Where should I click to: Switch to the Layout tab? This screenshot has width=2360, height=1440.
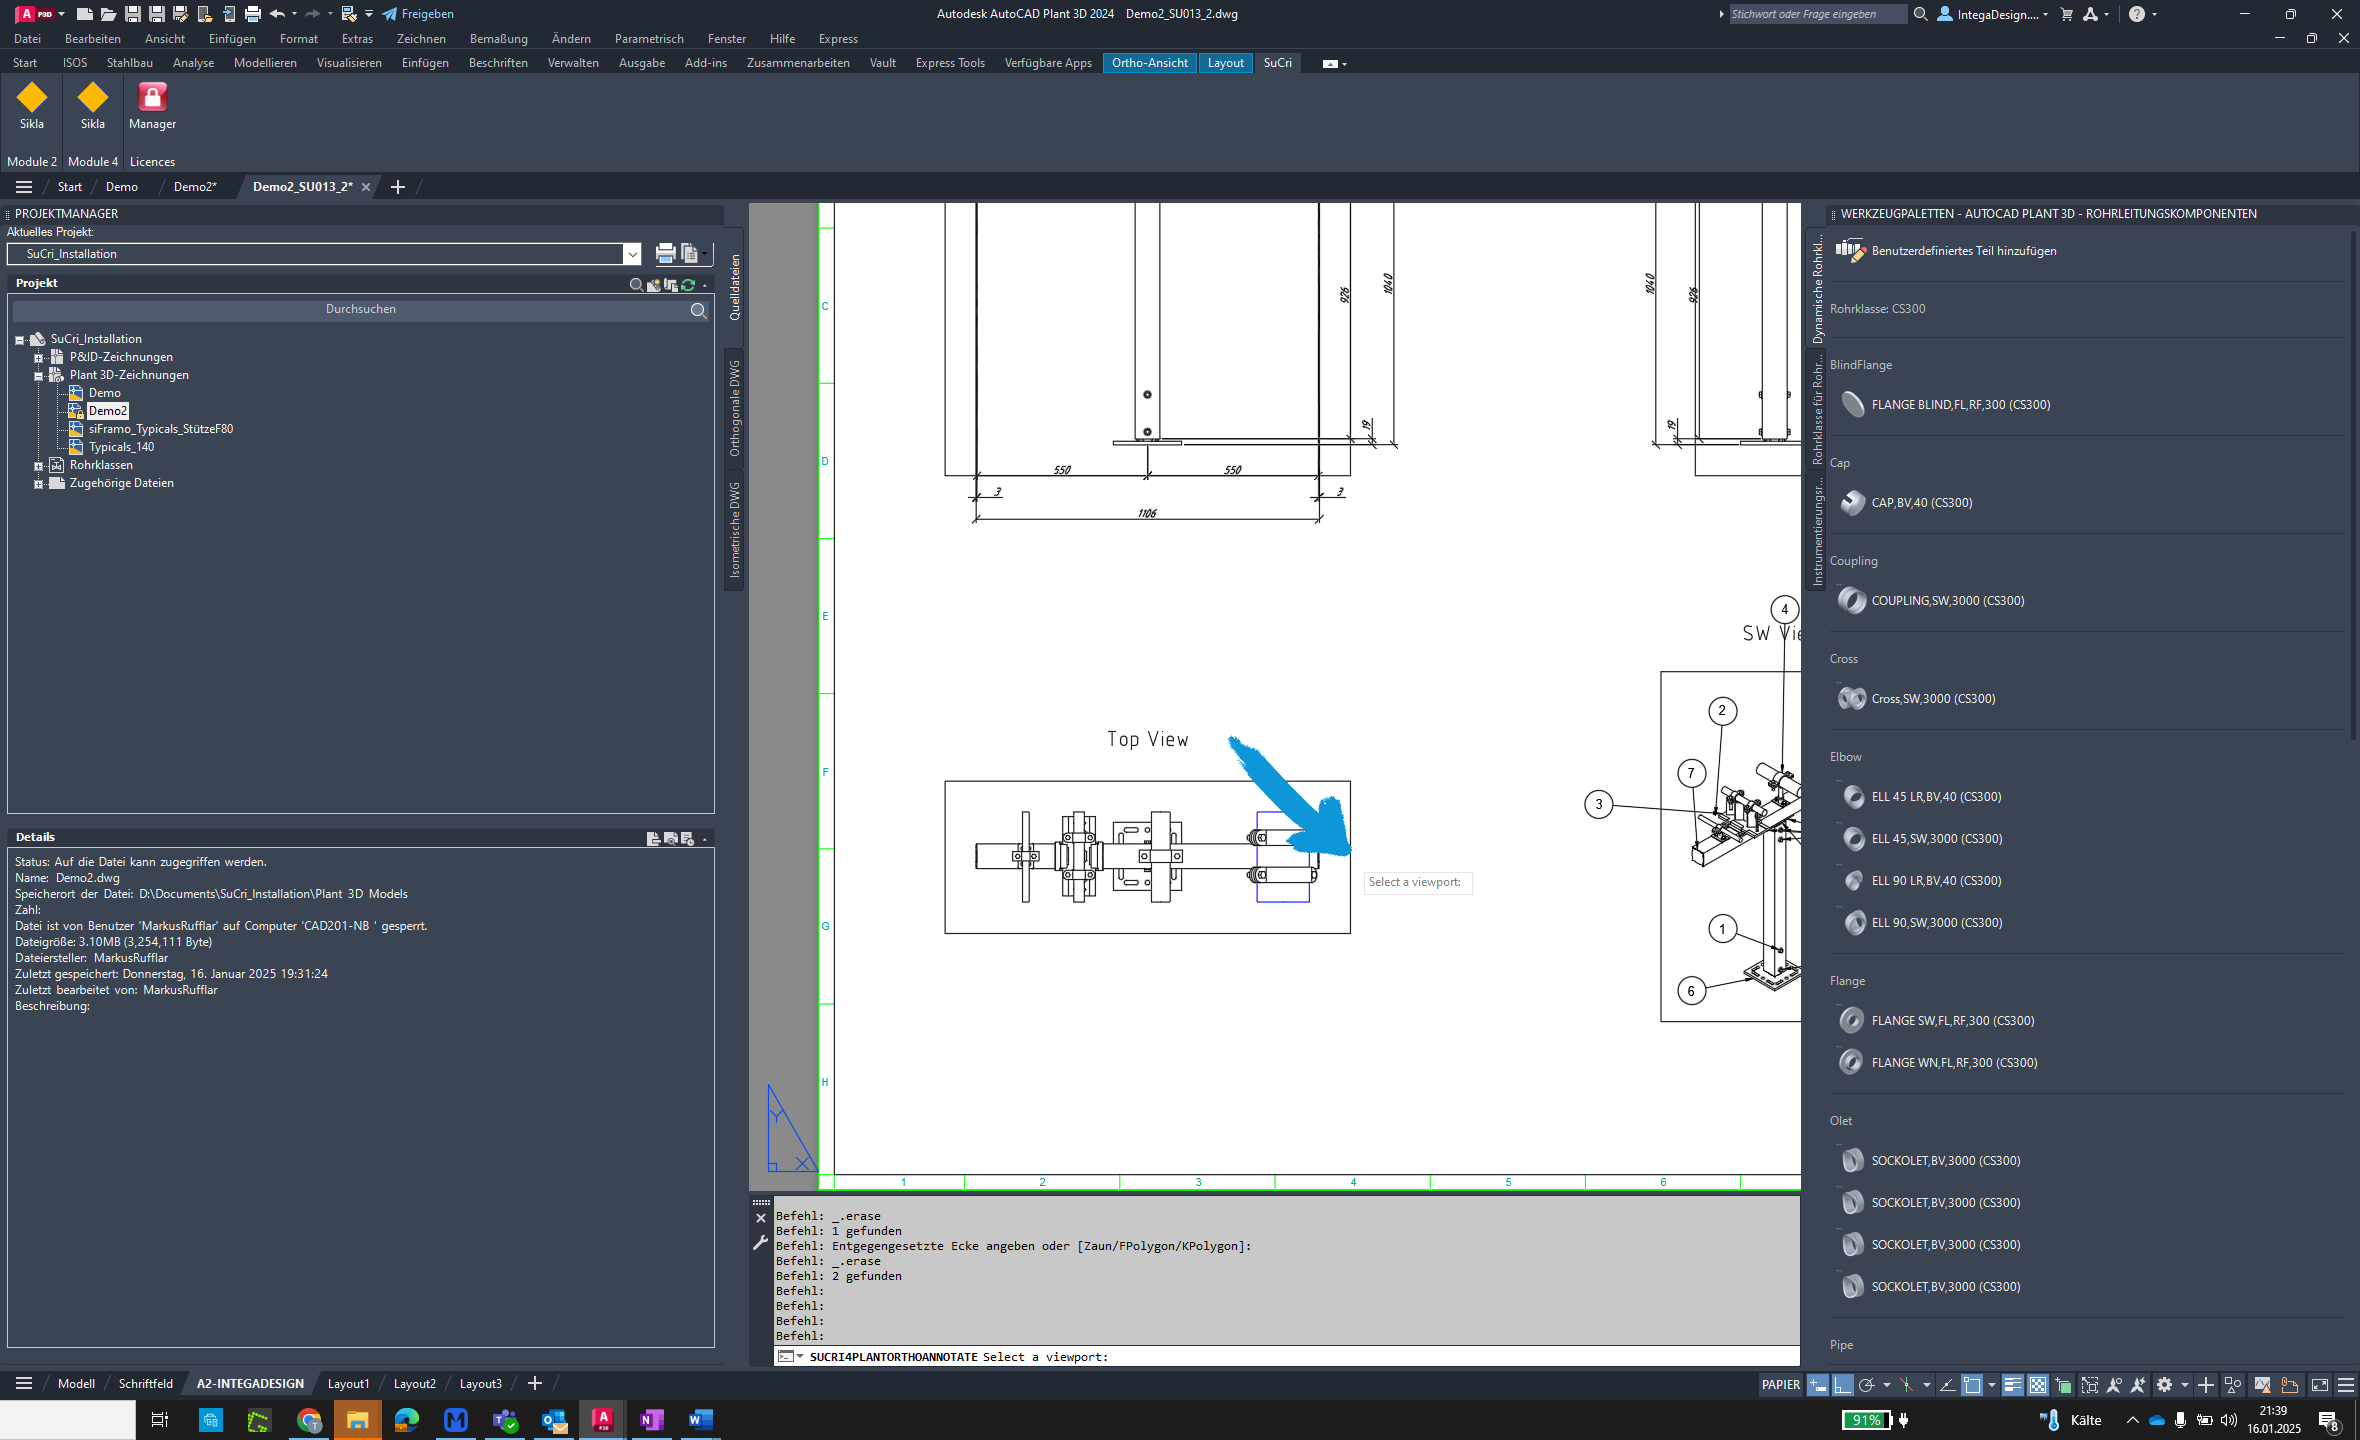pos(1224,62)
